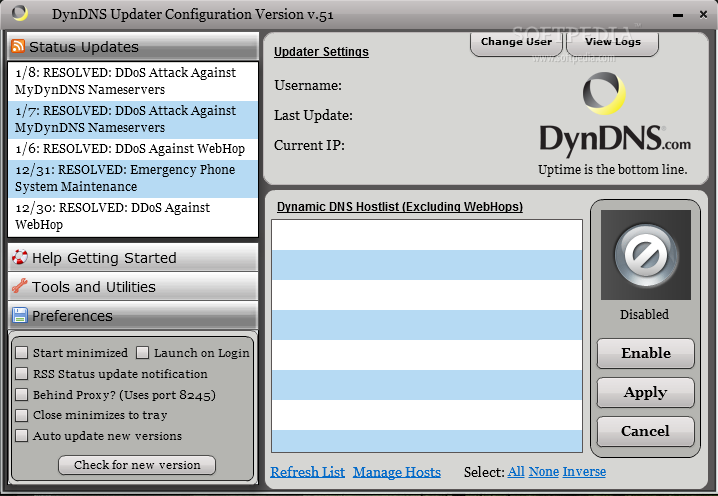Viewport: 718px width, 496px height.
Task: Enable Close minimizes to tray
Action: click(x=22, y=415)
